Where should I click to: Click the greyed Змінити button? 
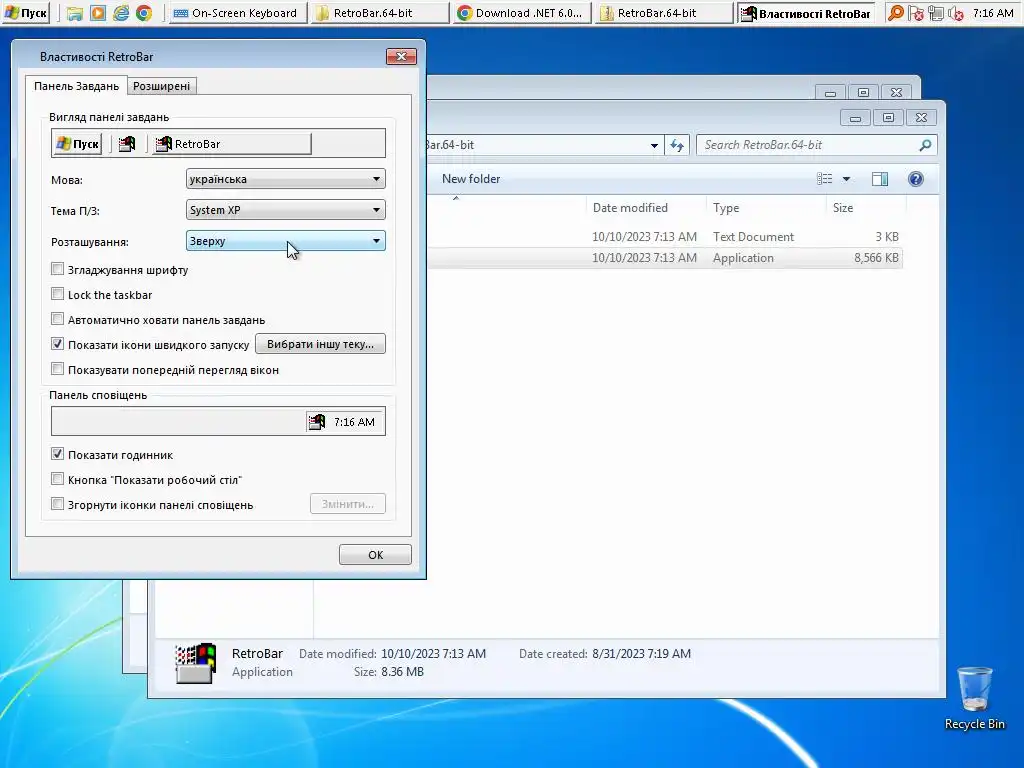pos(347,504)
